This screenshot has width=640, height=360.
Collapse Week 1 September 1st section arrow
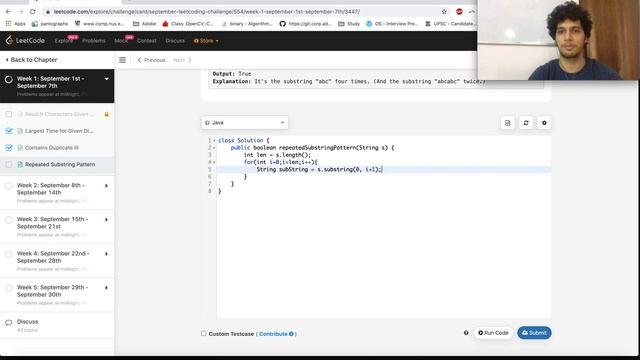[x=107, y=79]
